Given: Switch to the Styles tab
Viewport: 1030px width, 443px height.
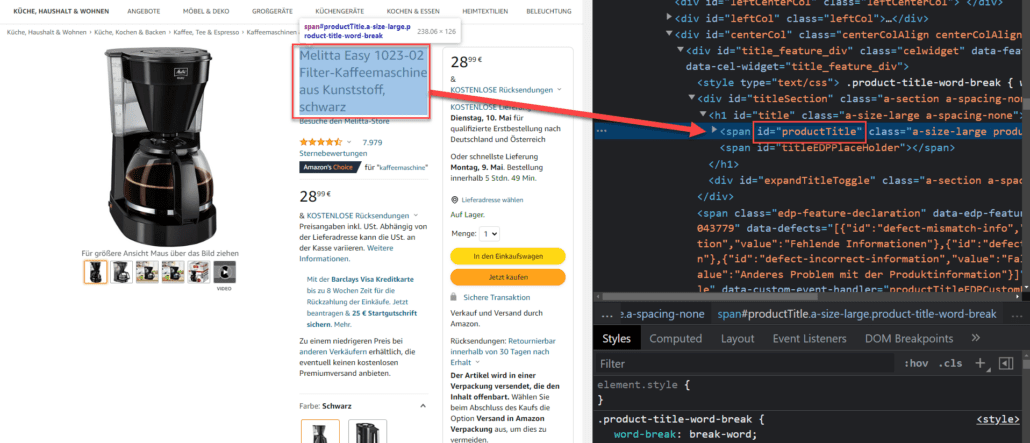Looking at the screenshot, I should (x=616, y=338).
